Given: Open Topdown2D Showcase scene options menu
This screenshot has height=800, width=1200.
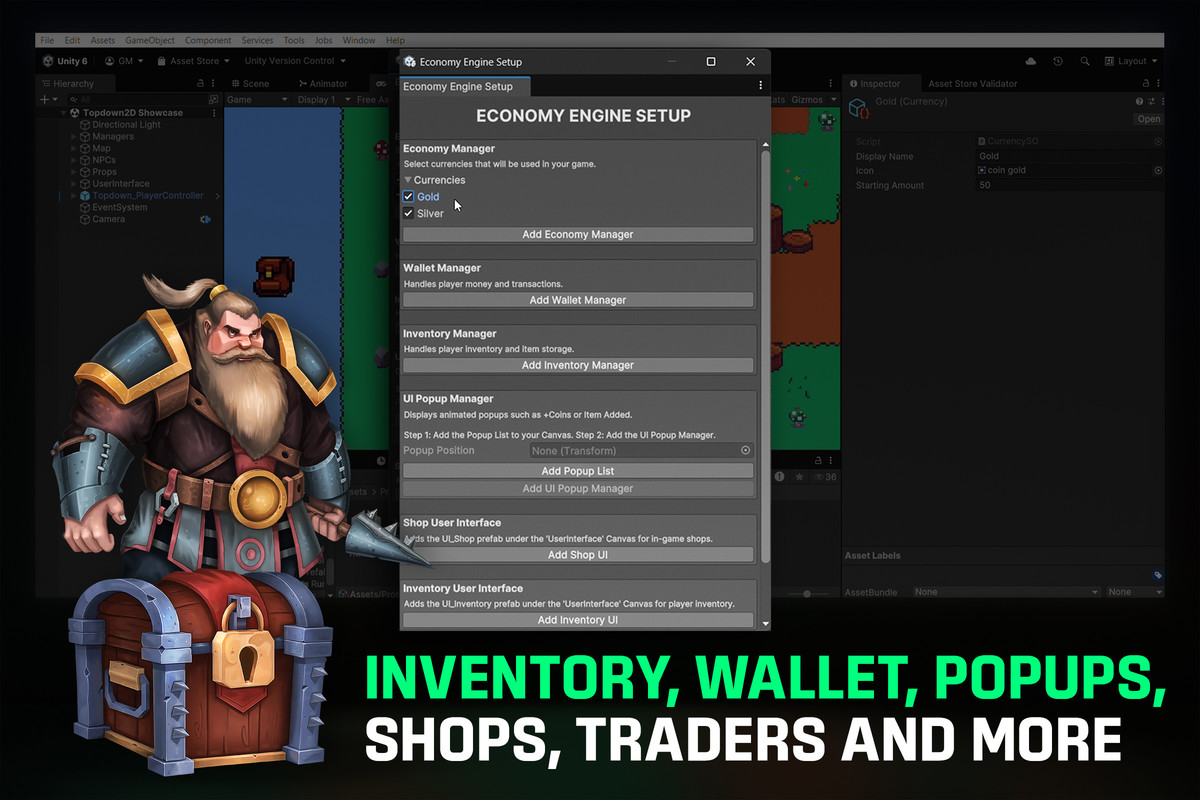Looking at the screenshot, I should pos(214,113).
